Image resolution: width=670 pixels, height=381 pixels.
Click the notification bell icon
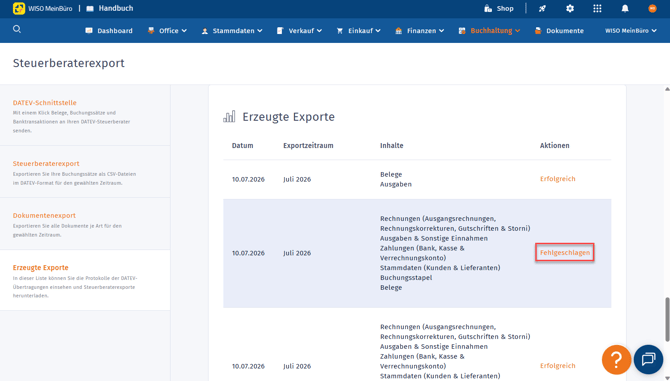[625, 9]
